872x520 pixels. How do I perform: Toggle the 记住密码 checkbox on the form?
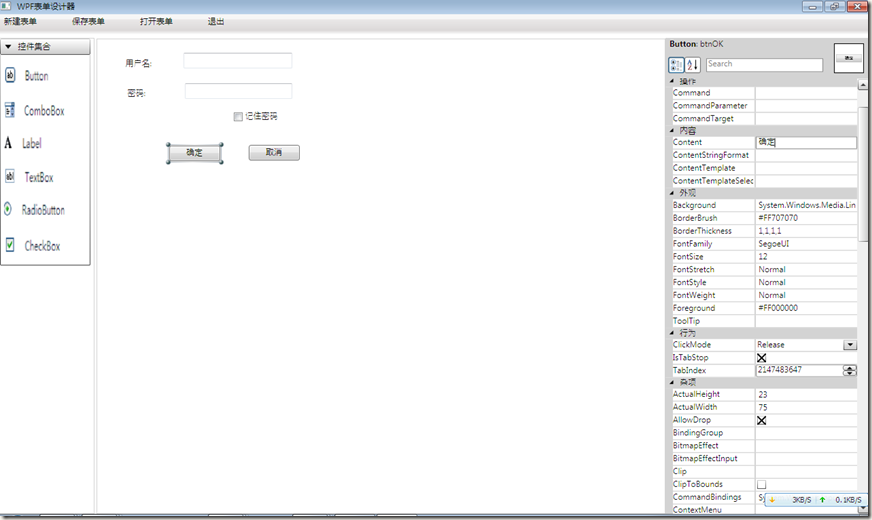tap(238, 116)
